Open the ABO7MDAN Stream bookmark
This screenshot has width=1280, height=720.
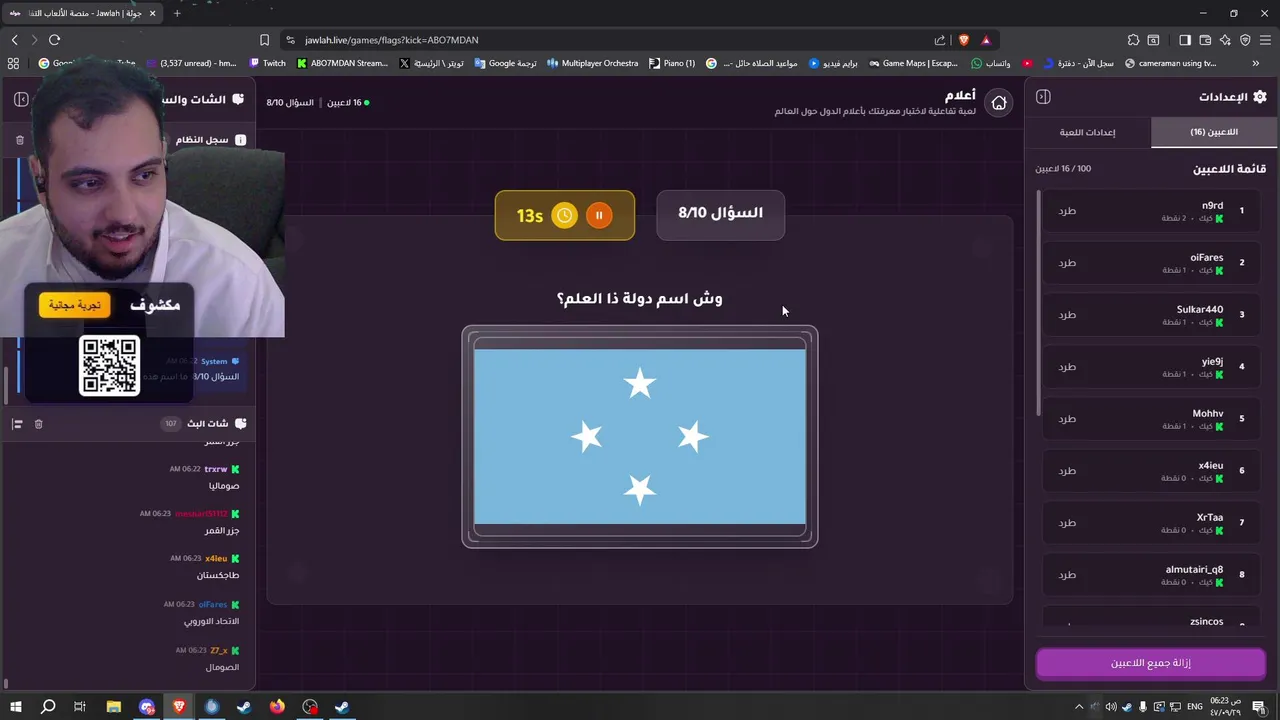[x=342, y=63]
